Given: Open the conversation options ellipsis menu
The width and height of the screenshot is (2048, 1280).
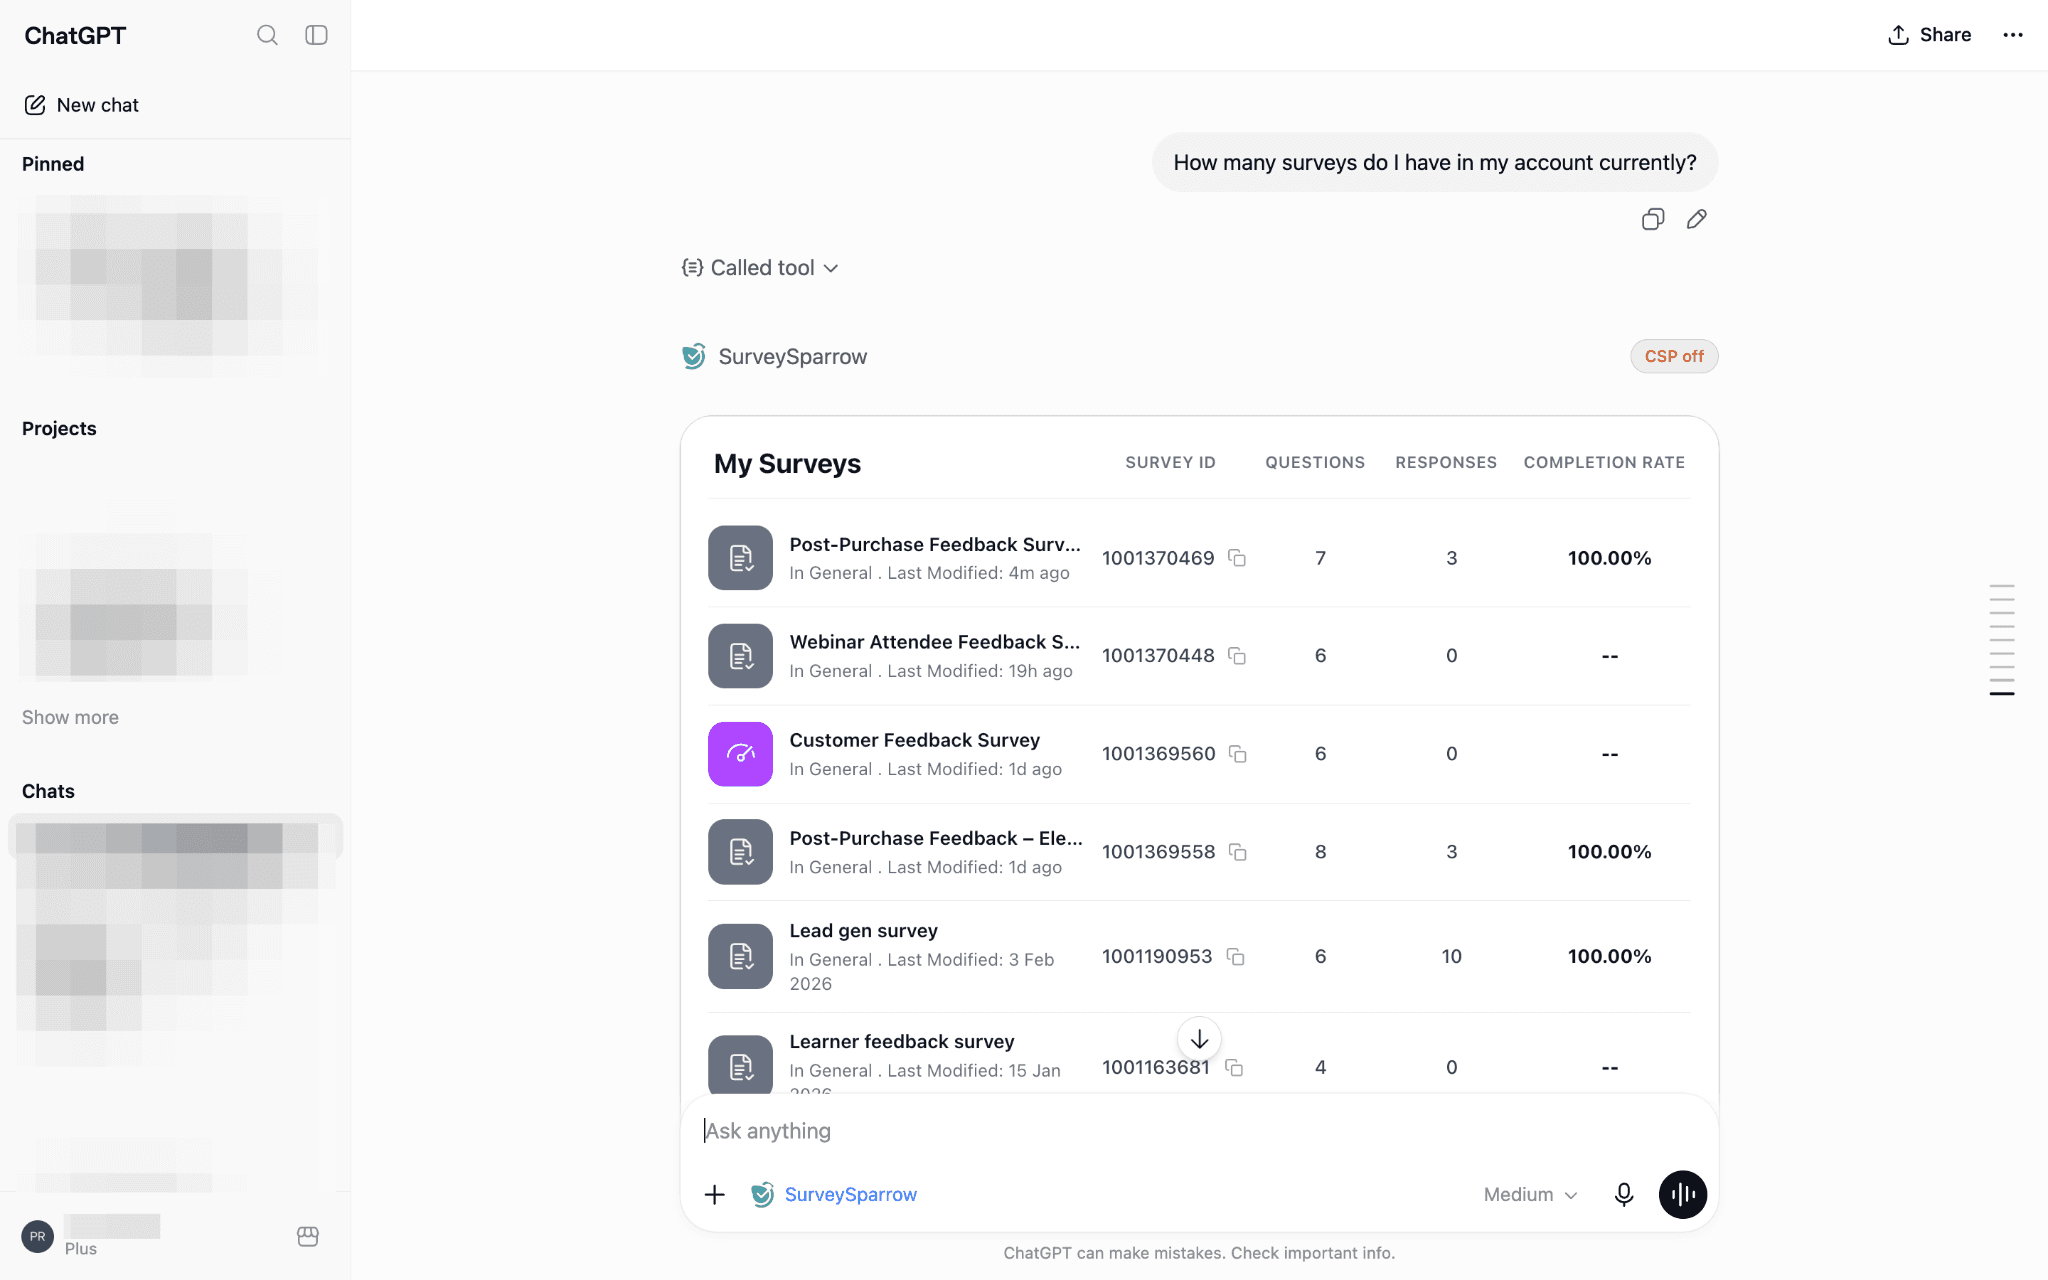Looking at the screenshot, I should point(2013,35).
